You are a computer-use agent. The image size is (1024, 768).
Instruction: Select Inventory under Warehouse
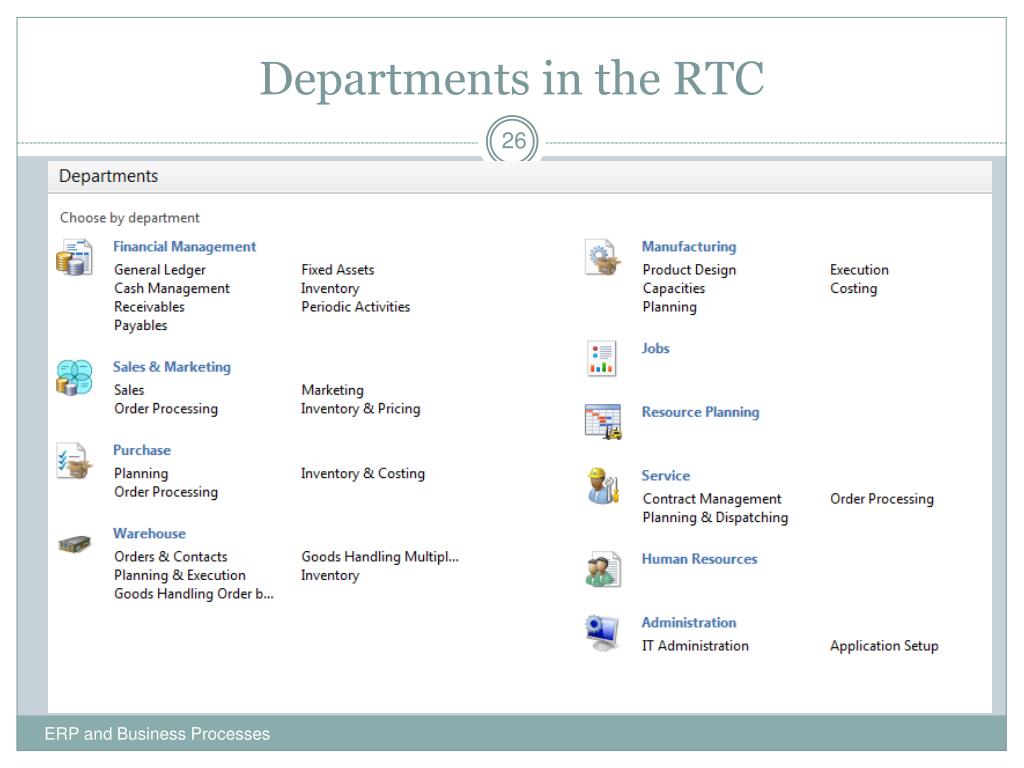coord(330,575)
